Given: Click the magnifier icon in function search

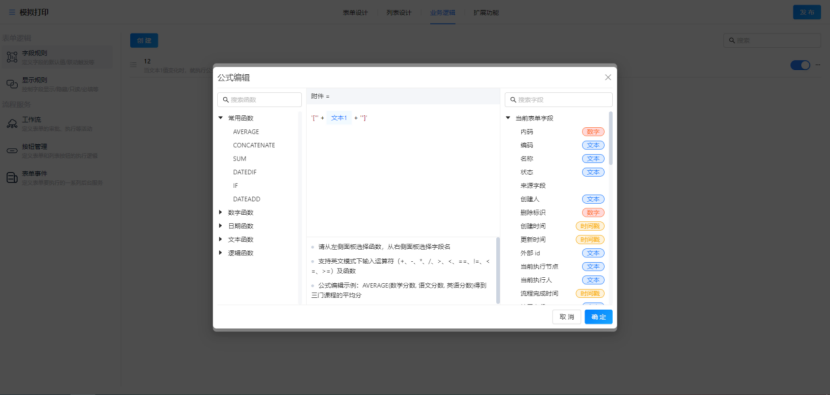Looking at the screenshot, I should 226,100.
